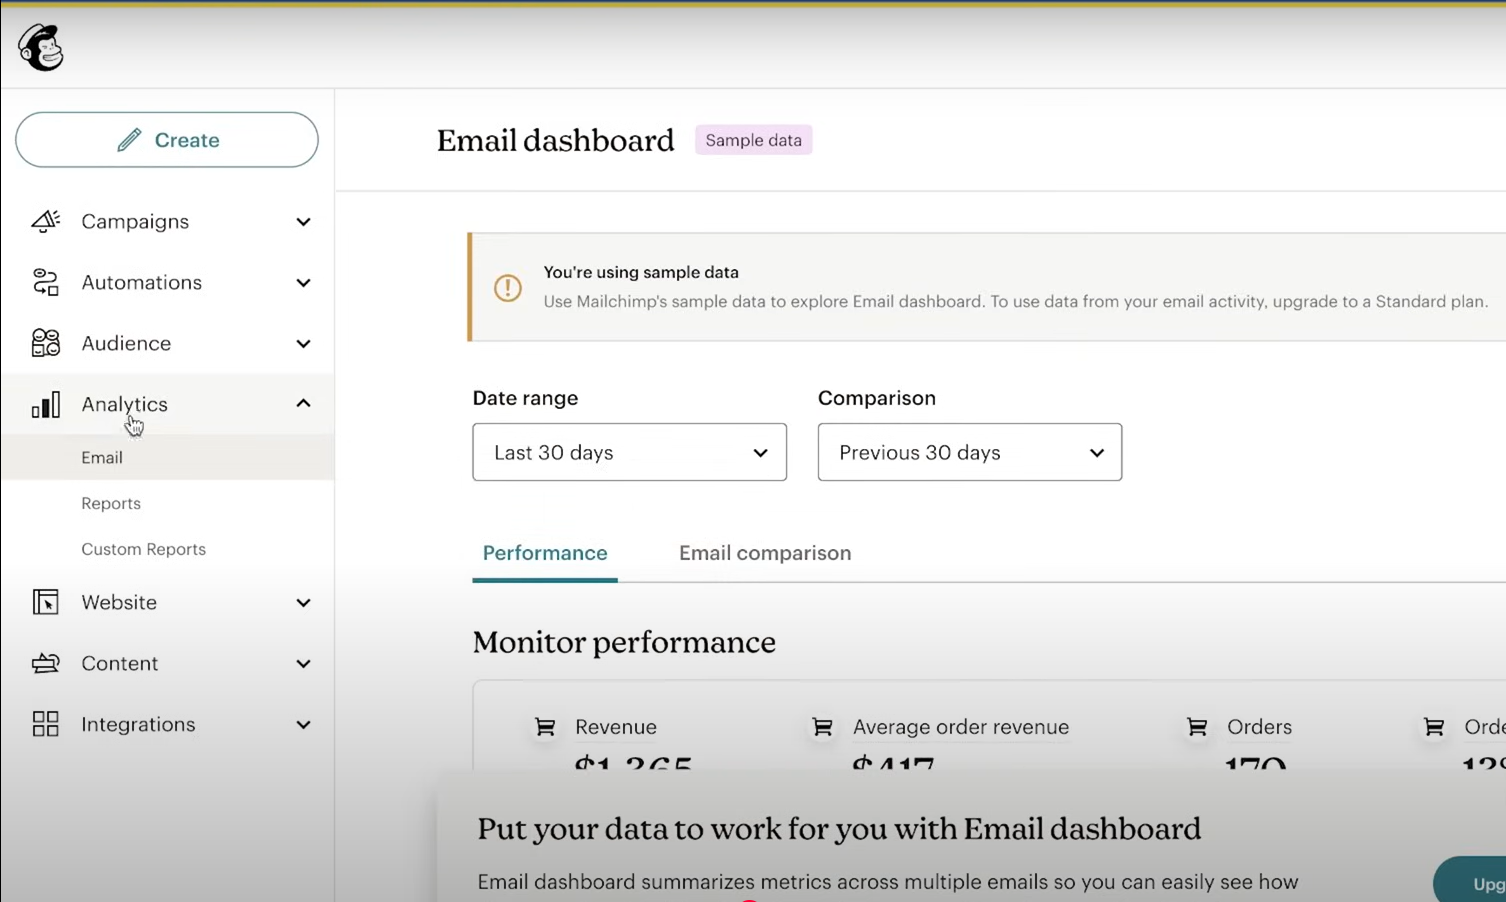Click the sample data warning icon
The image size is (1506, 902).
[x=508, y=288]
